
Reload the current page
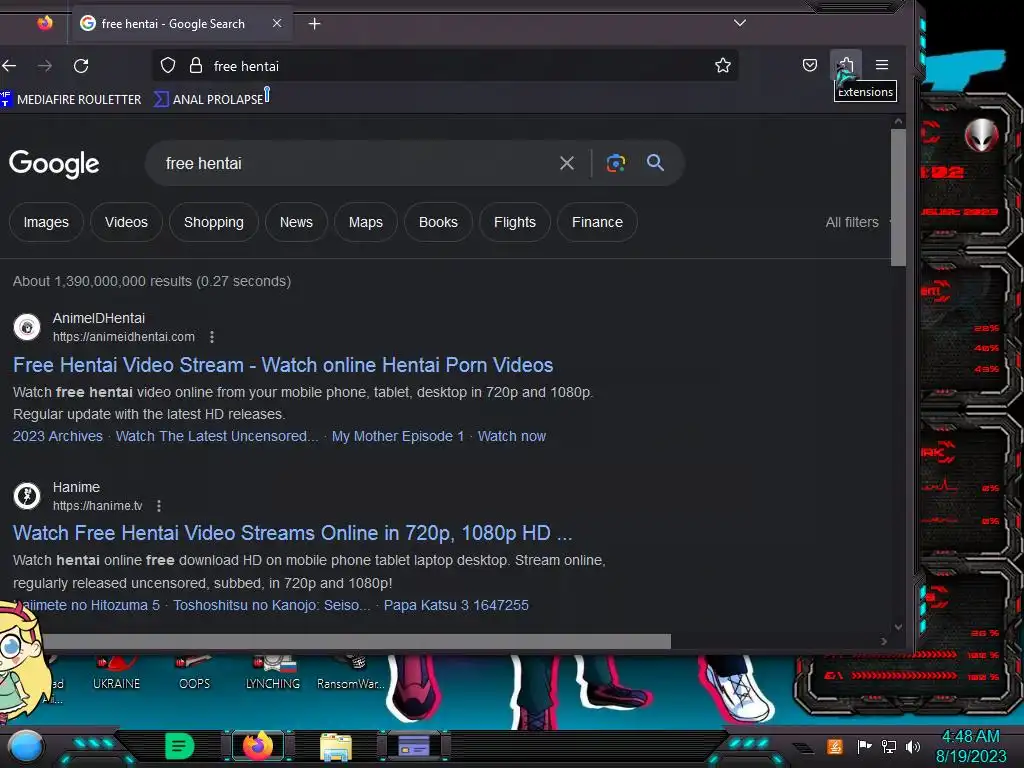[81, 65]
